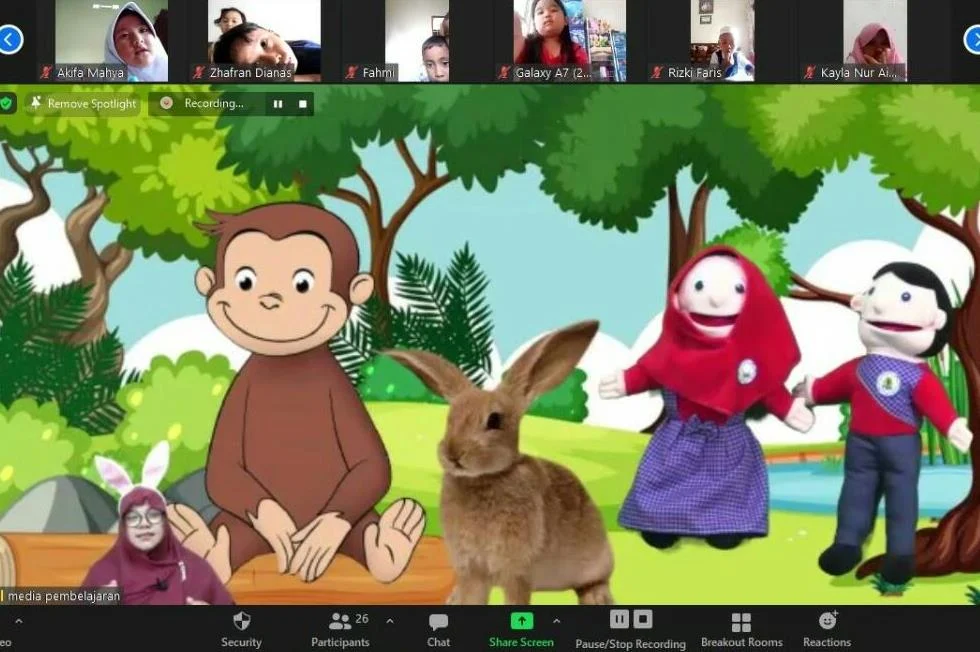Image resolution: width=980 pixels, height=652 pixels.
Task: Select Akifa Mahya's video thumbnail
Action: 110,40
